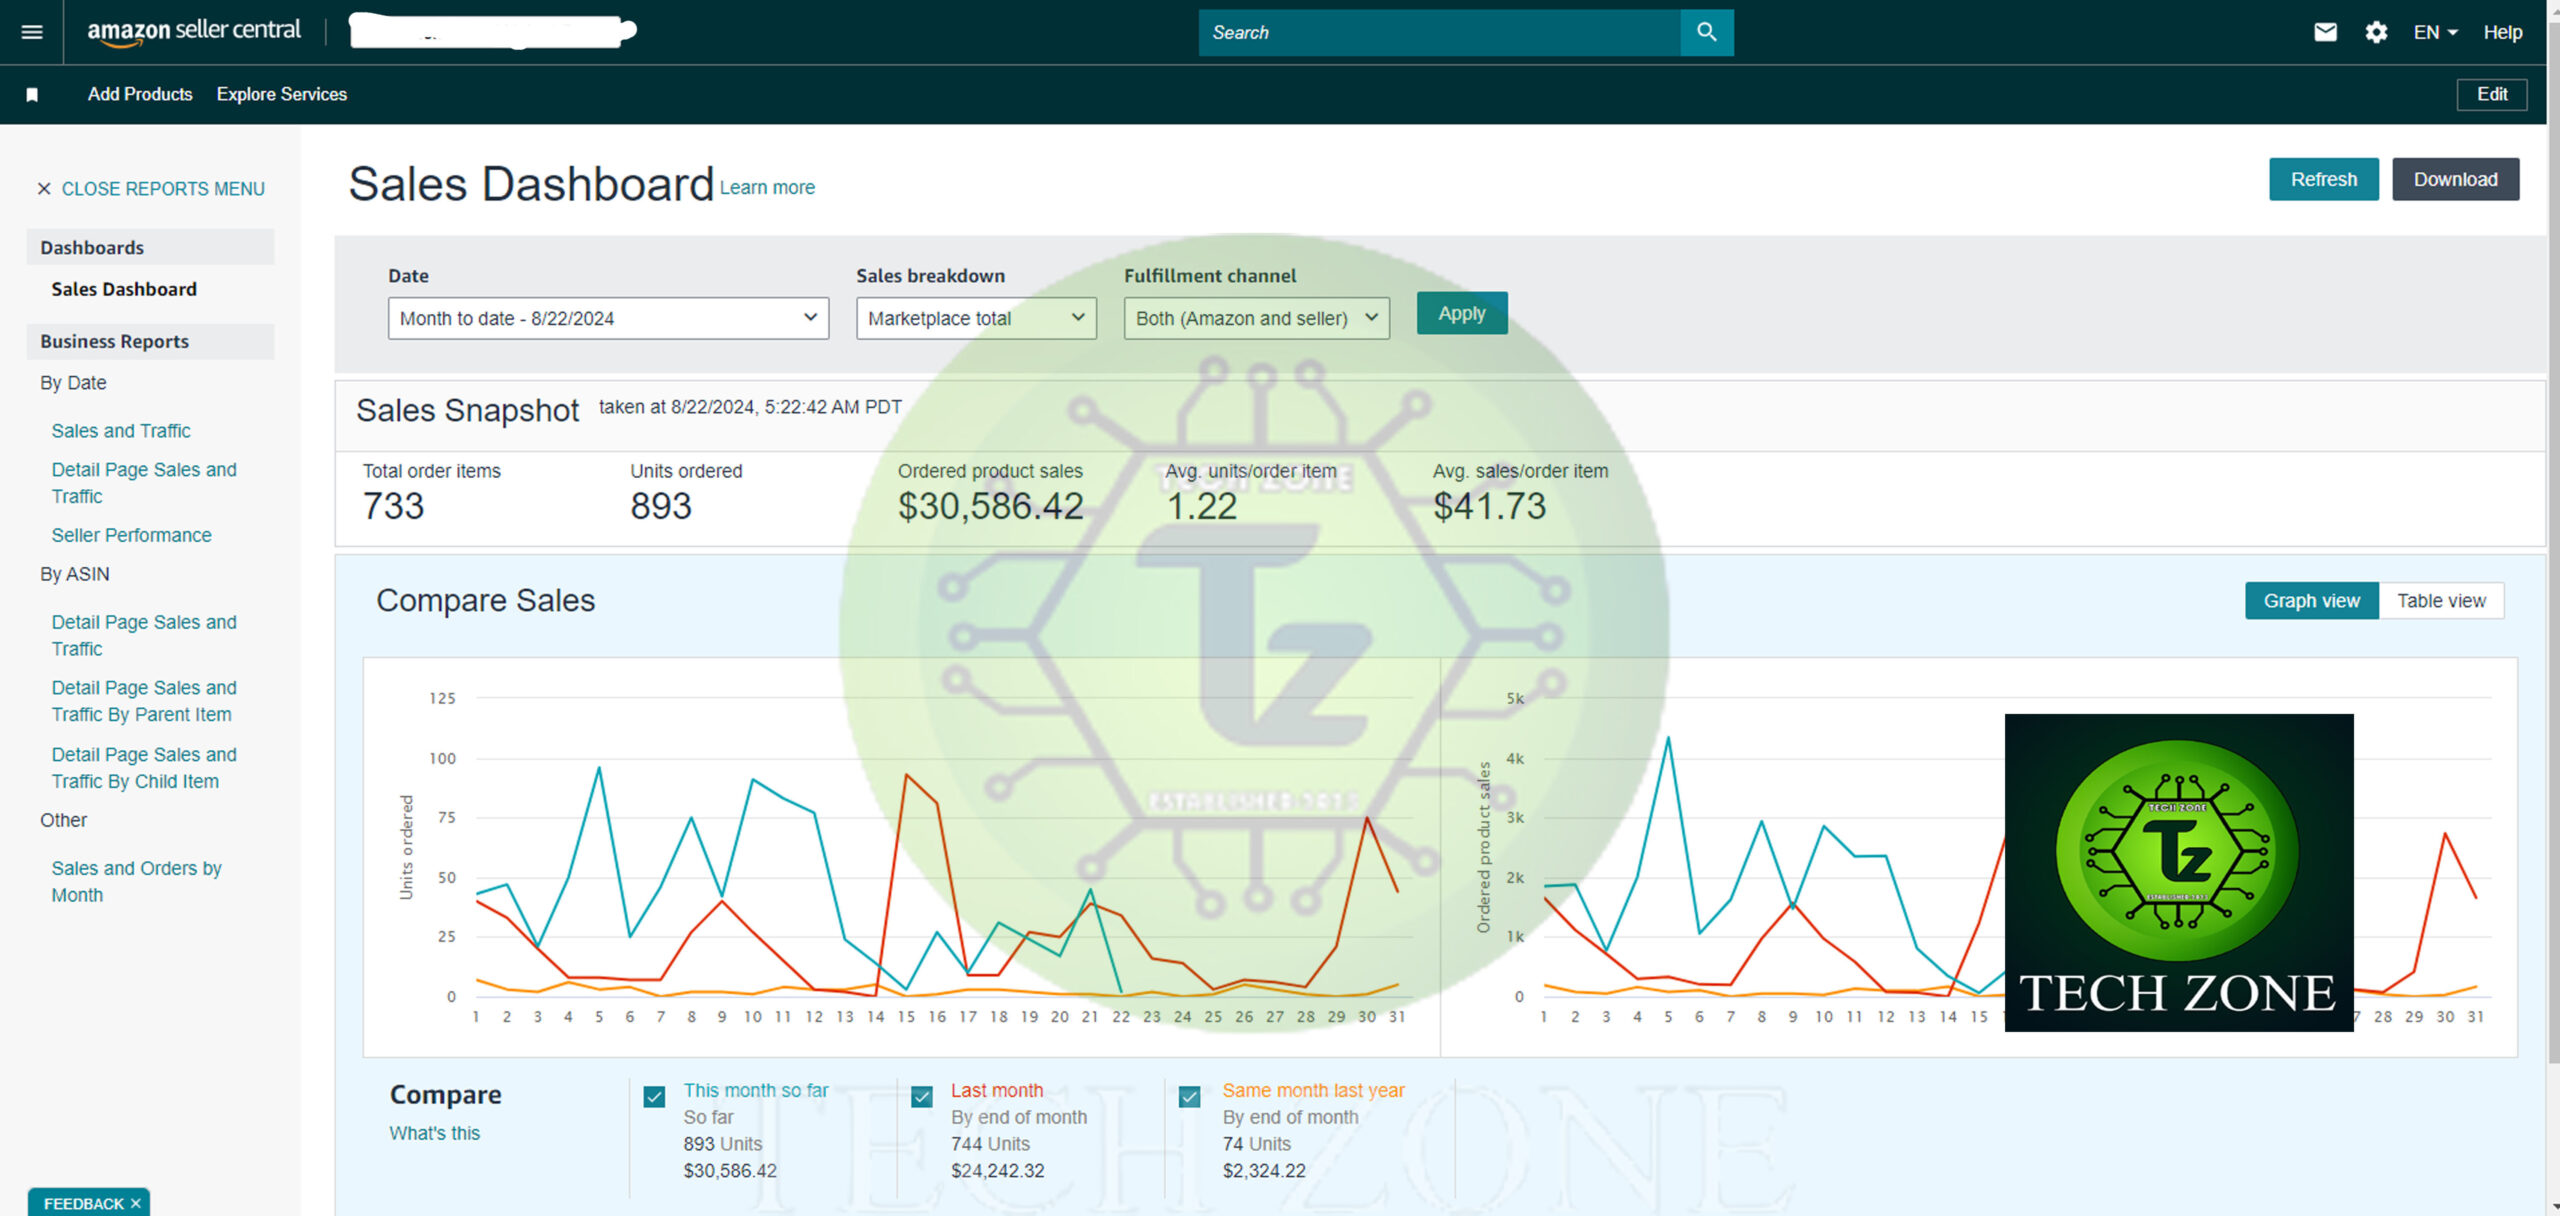
Task: Toggle Same month last year checkbox
Action: click(x=1189, y=1097)
